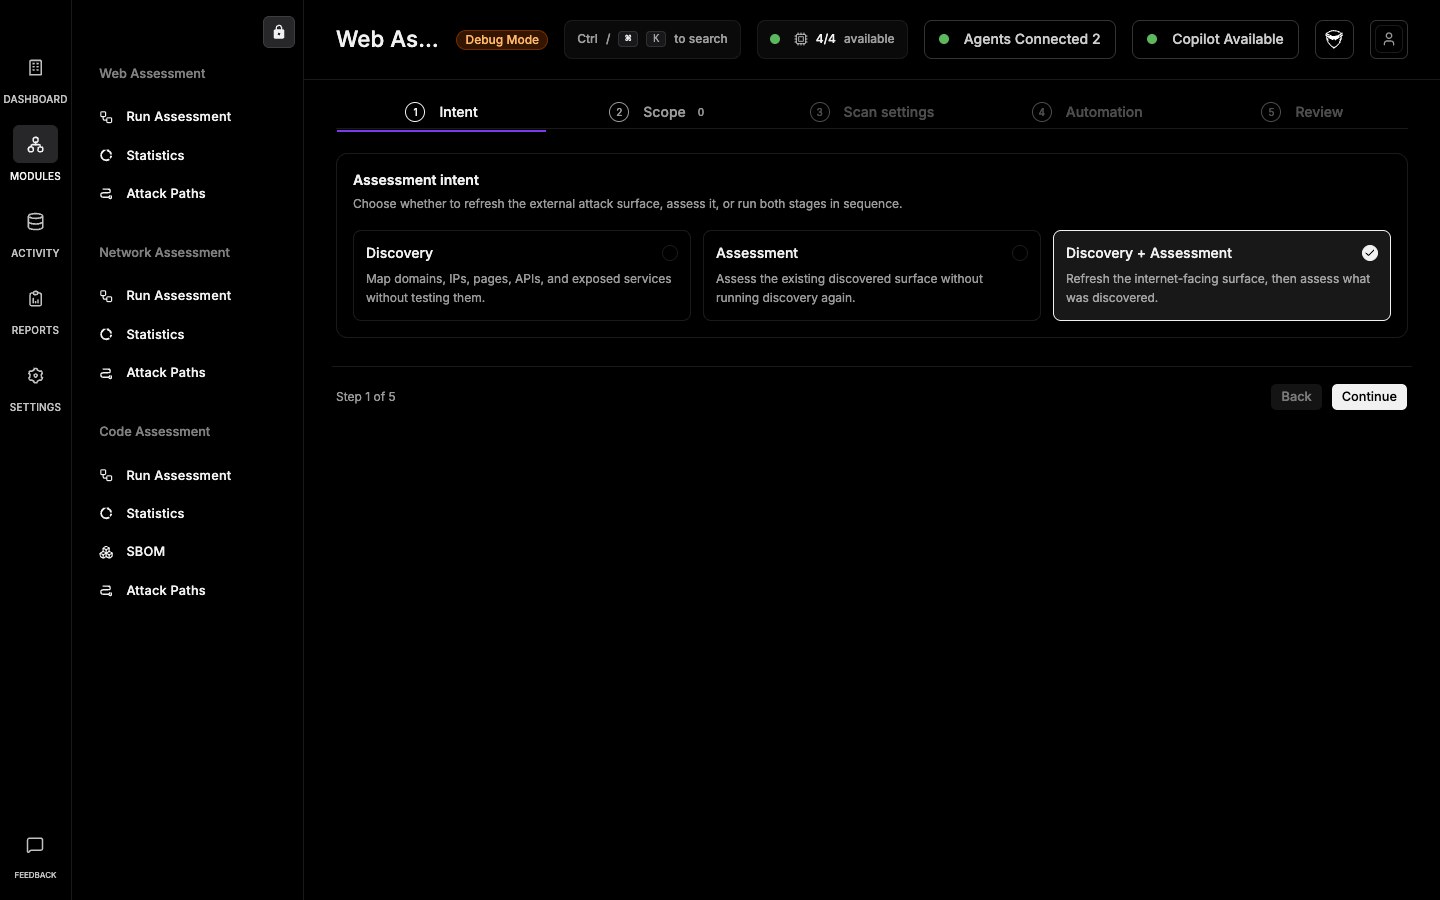Open Web Assessment Run Assessment link
The width and height of the screenshot is (1440, 900).
(x=179, y=117)
